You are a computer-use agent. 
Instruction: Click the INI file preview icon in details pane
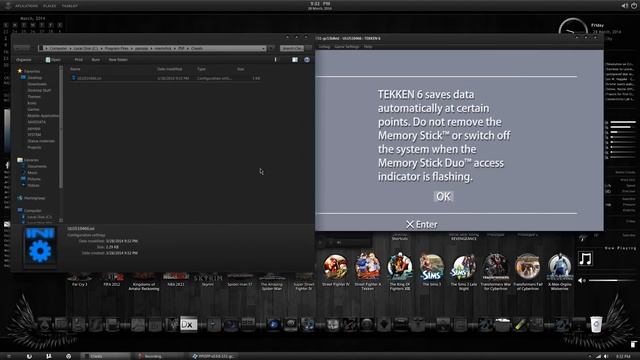pyautogui.click(x=40, y=246)
